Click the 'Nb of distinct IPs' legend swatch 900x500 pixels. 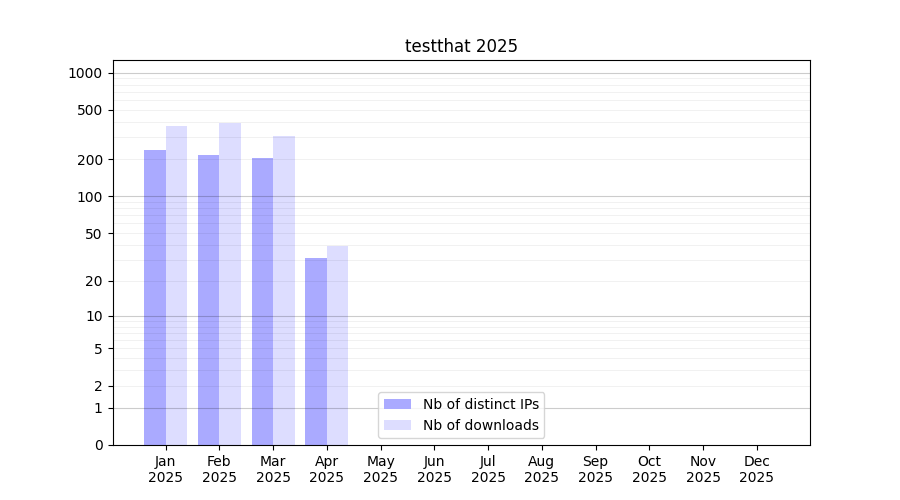(398, 404)
